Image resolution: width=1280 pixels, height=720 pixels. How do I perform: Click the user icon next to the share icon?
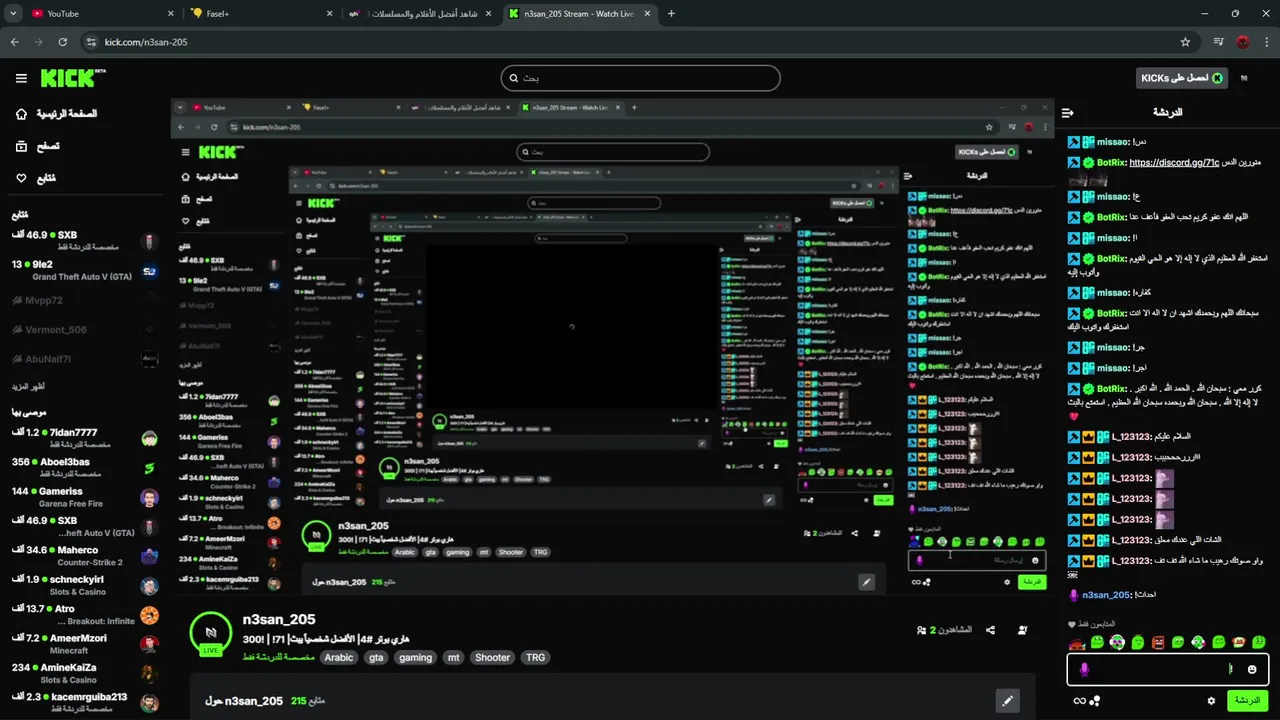1022,630
